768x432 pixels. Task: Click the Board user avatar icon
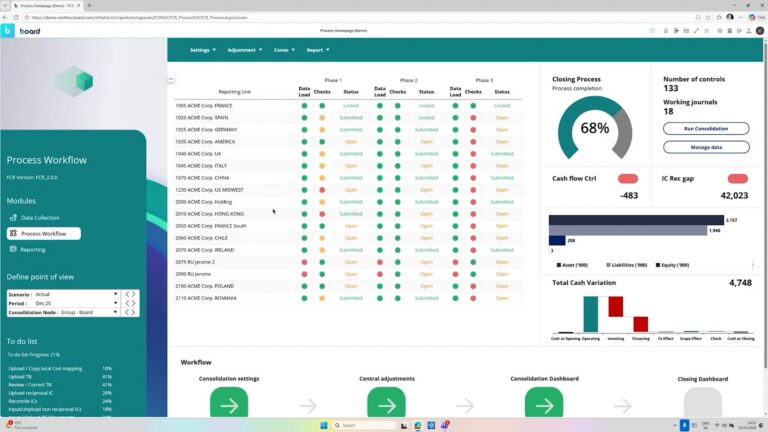[x=760, y=31]
